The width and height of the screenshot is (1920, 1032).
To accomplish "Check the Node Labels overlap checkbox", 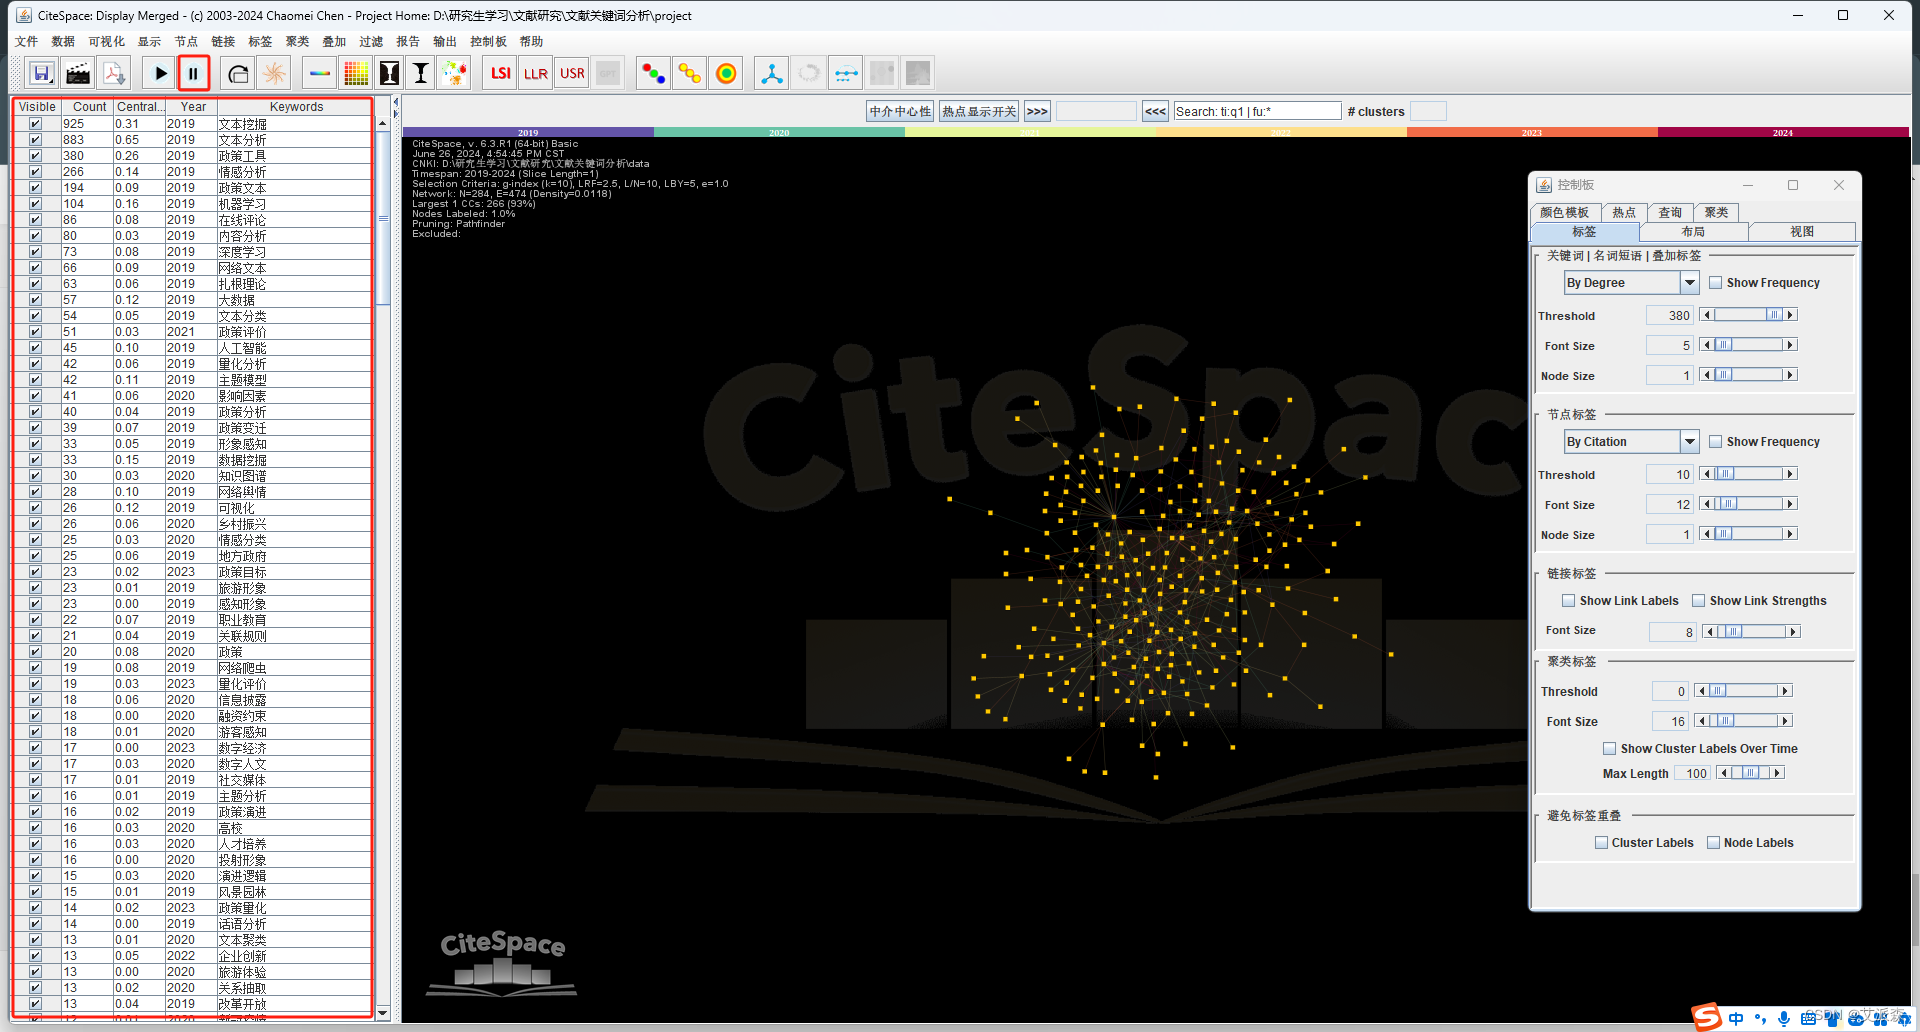I will click(1714, 843).
